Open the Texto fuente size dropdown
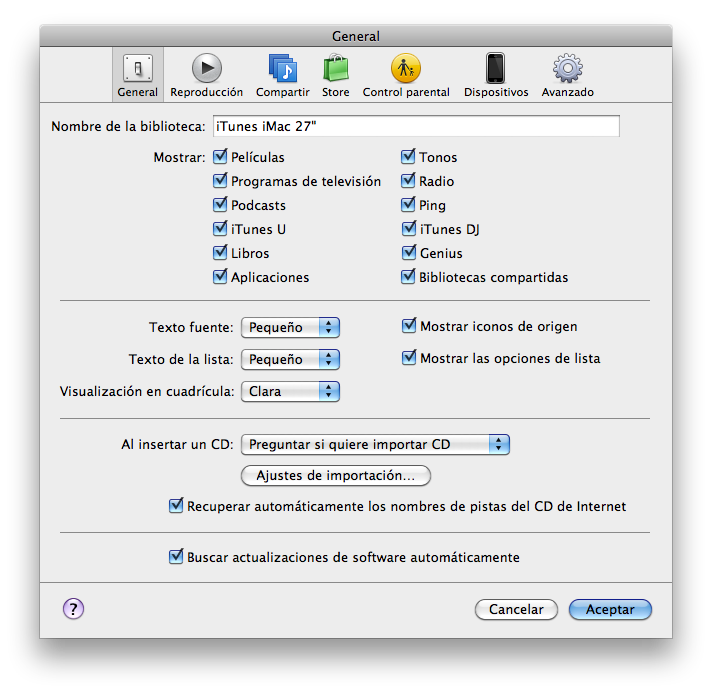 click(290, 327)
